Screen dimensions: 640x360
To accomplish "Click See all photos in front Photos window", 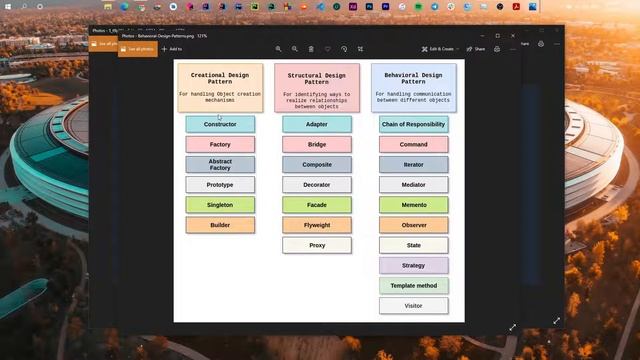I will [138, 49].
